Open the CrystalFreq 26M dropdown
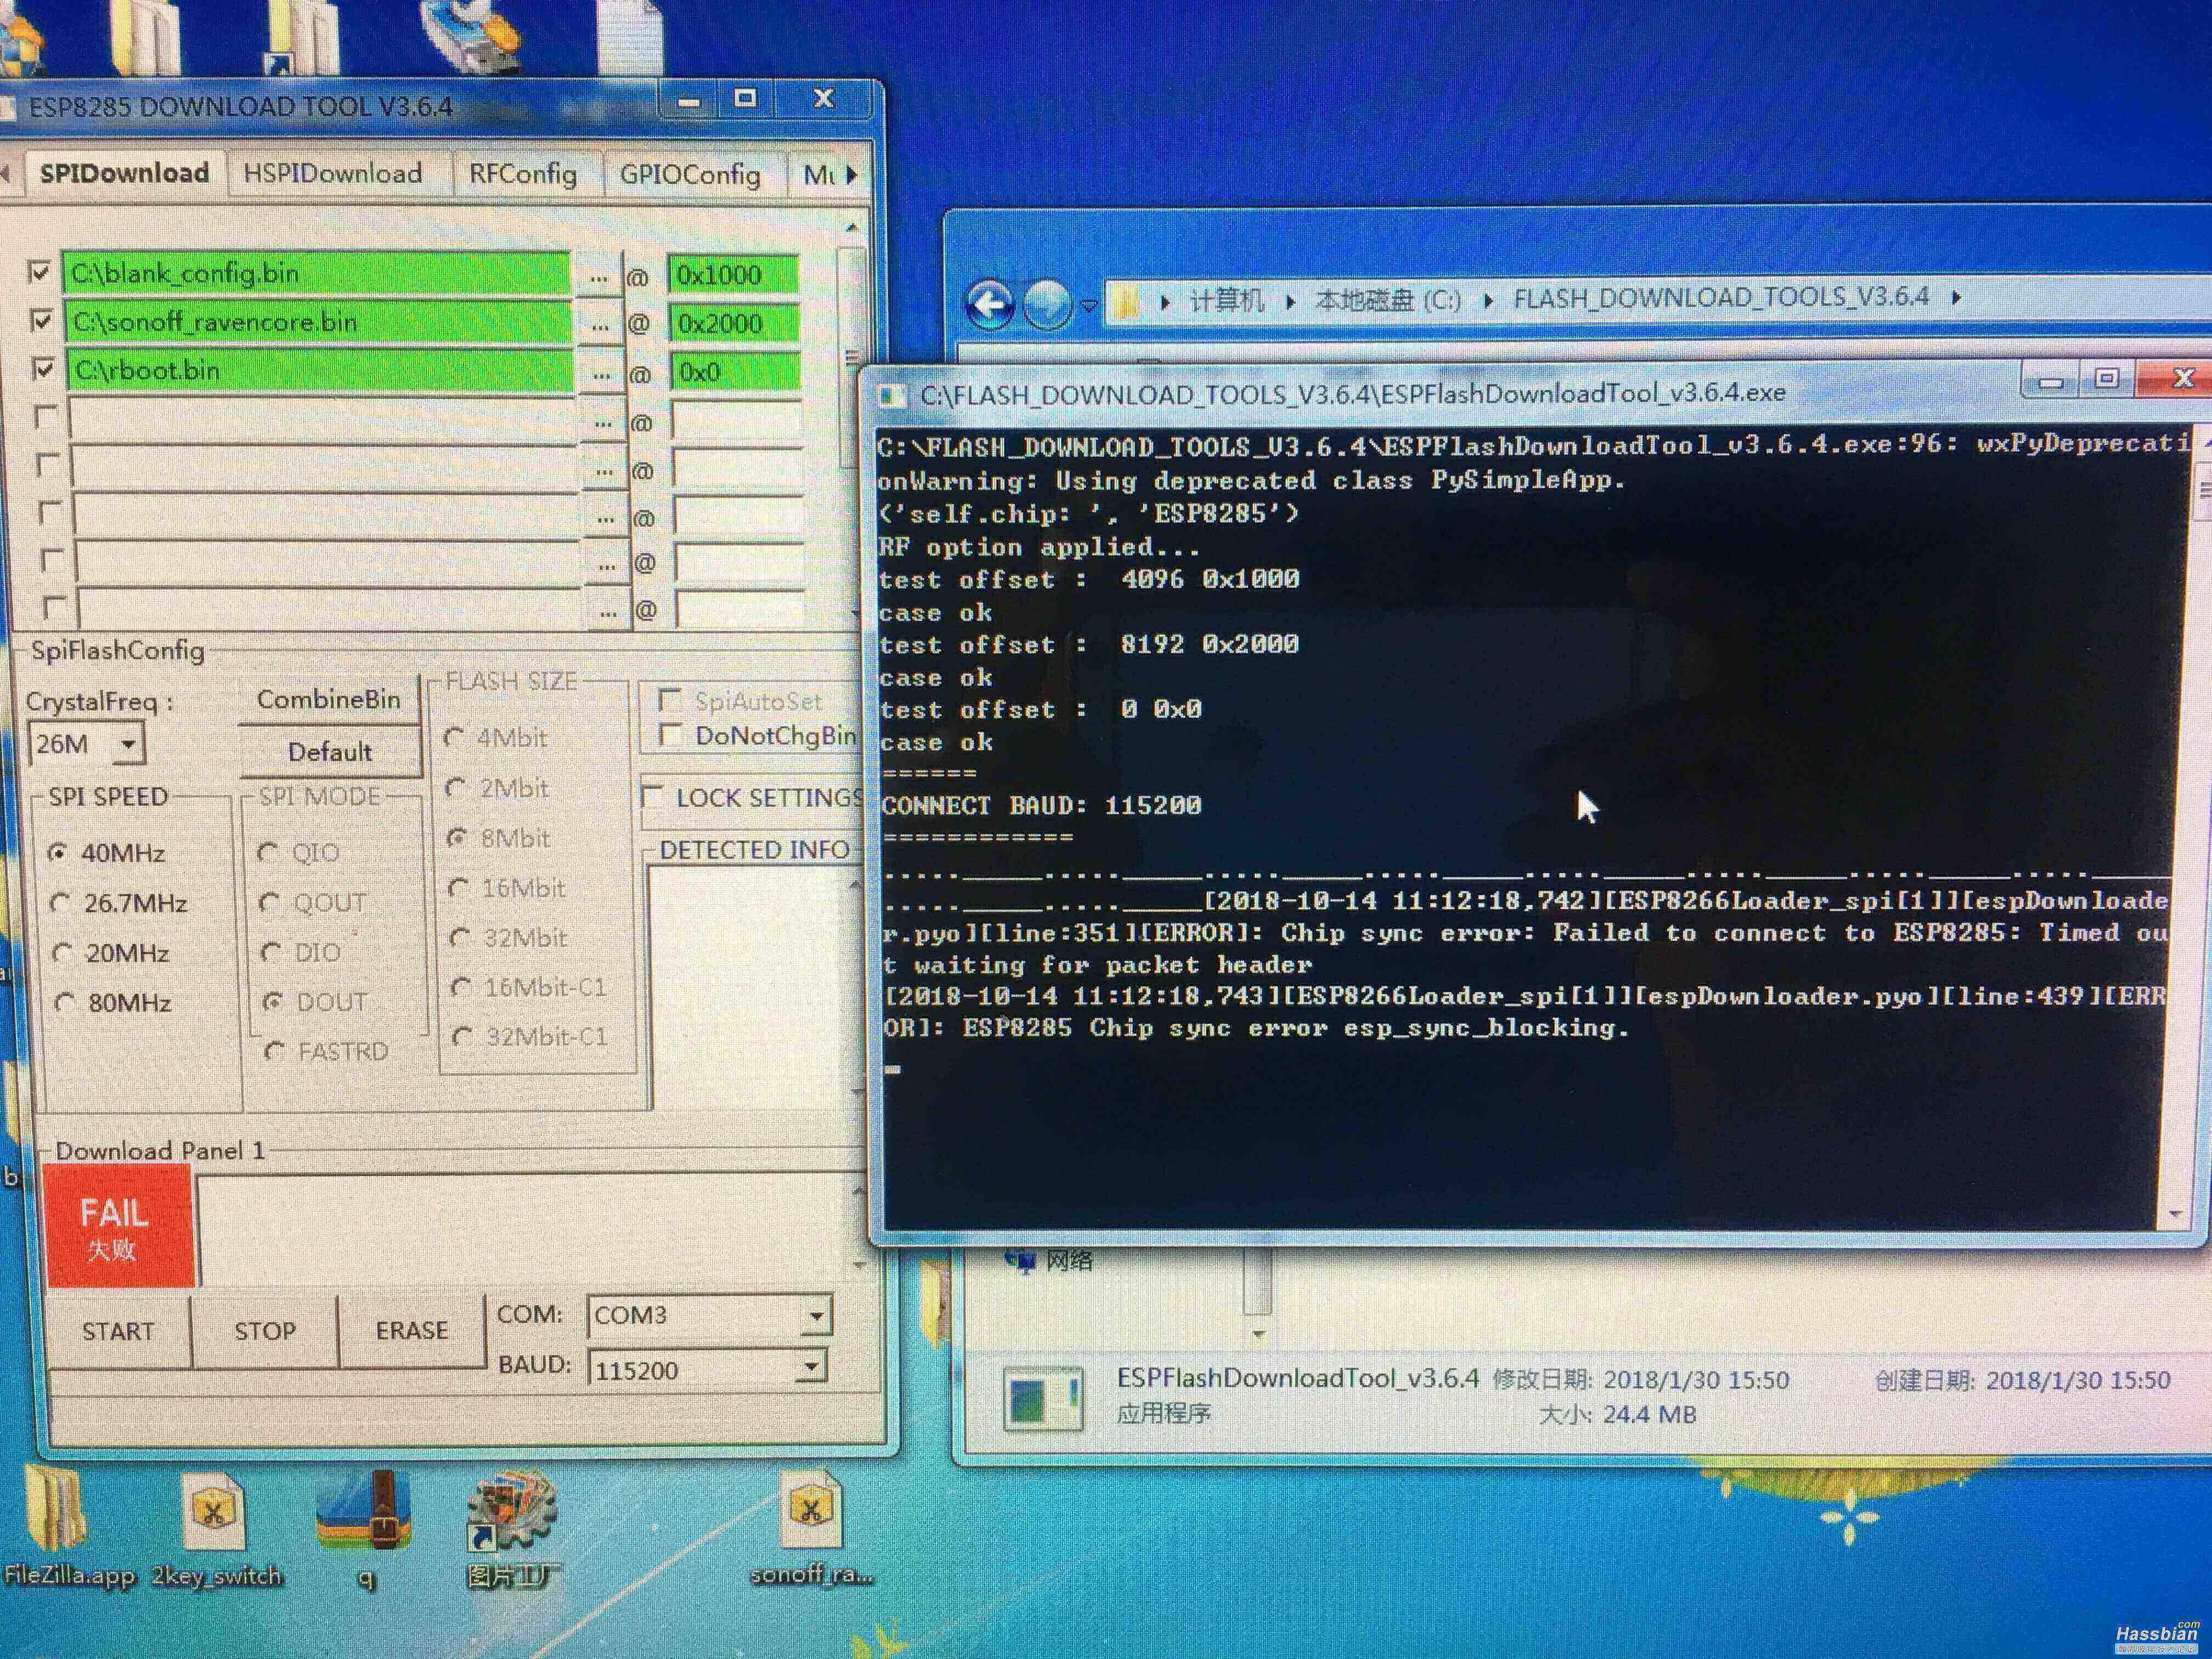Viewport: 2212px width, 1659px height. (128, 744)
